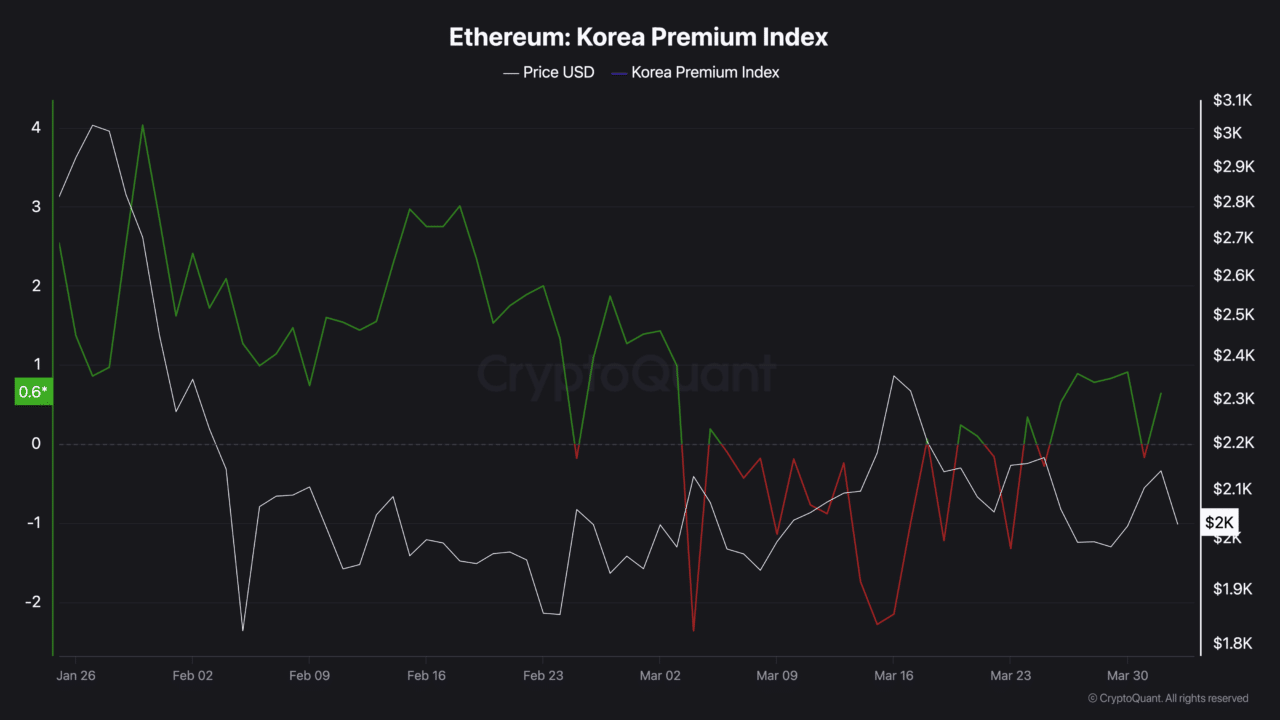Select the Mar 30 date on x-axis
This screenshot has height=720, width=1280.
1127,675
